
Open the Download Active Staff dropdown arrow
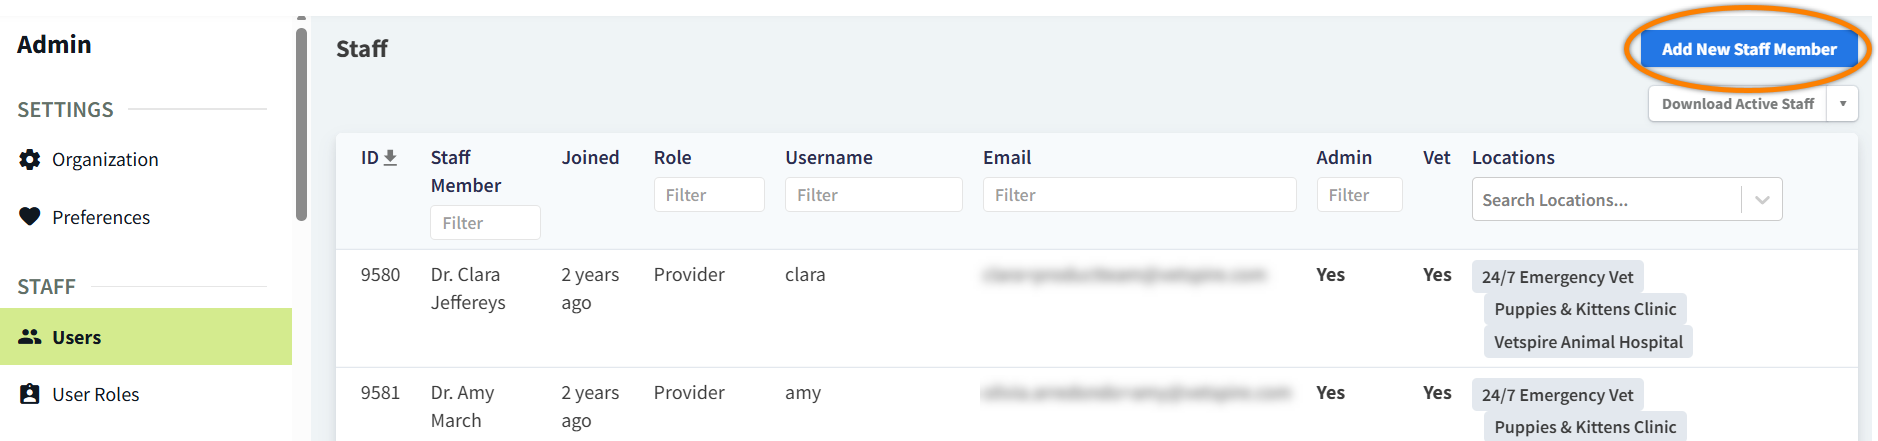coord(1842,104)
